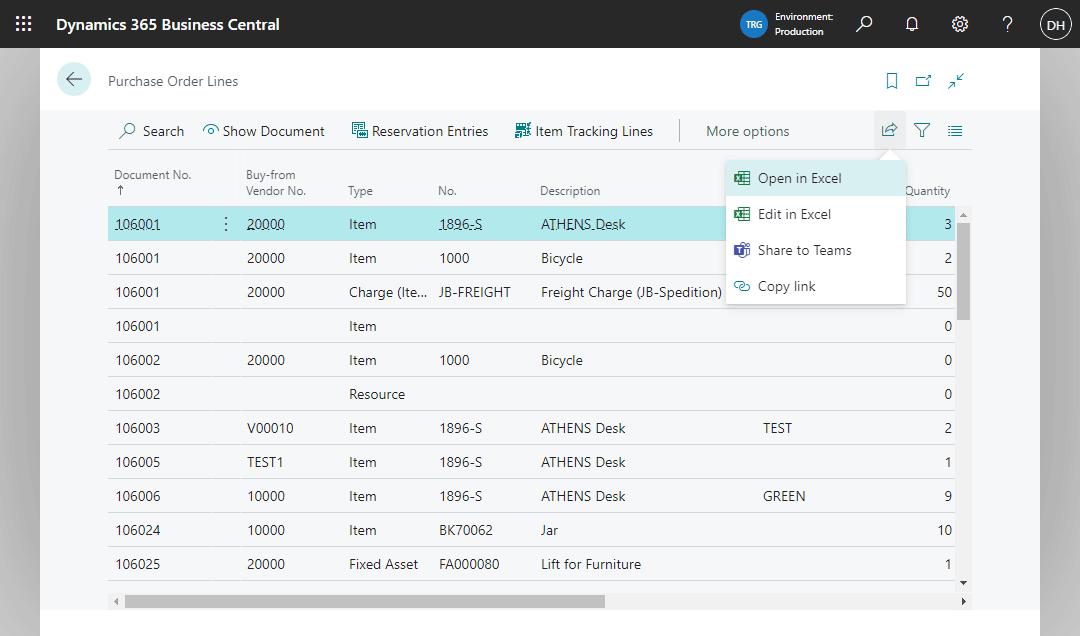Open page in a new window
Image resolution: width=1080 pixels, height=636 pixels.
(x=923, y=81)
